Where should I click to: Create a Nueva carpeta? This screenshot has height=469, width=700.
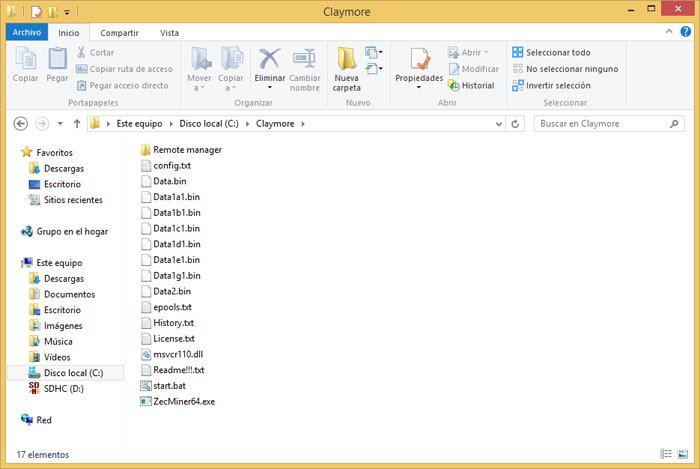[x=346, y=69]
